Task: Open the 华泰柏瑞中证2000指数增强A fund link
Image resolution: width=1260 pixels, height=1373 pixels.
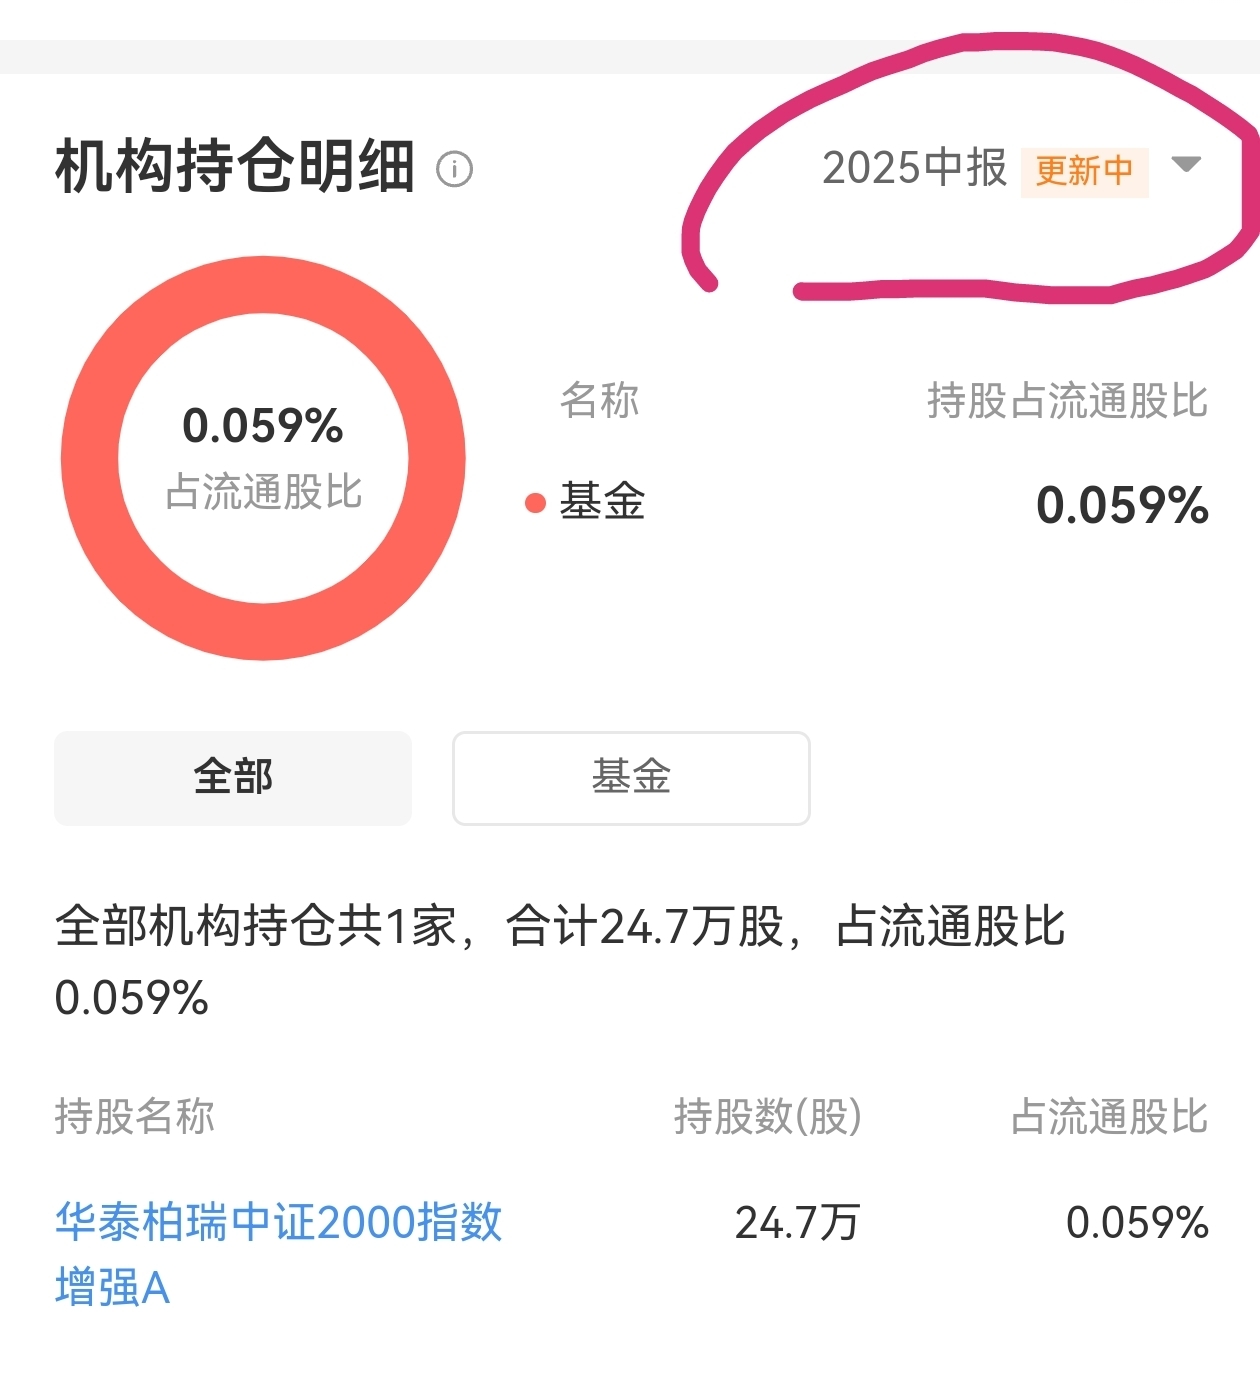Action: point(278,1254)
